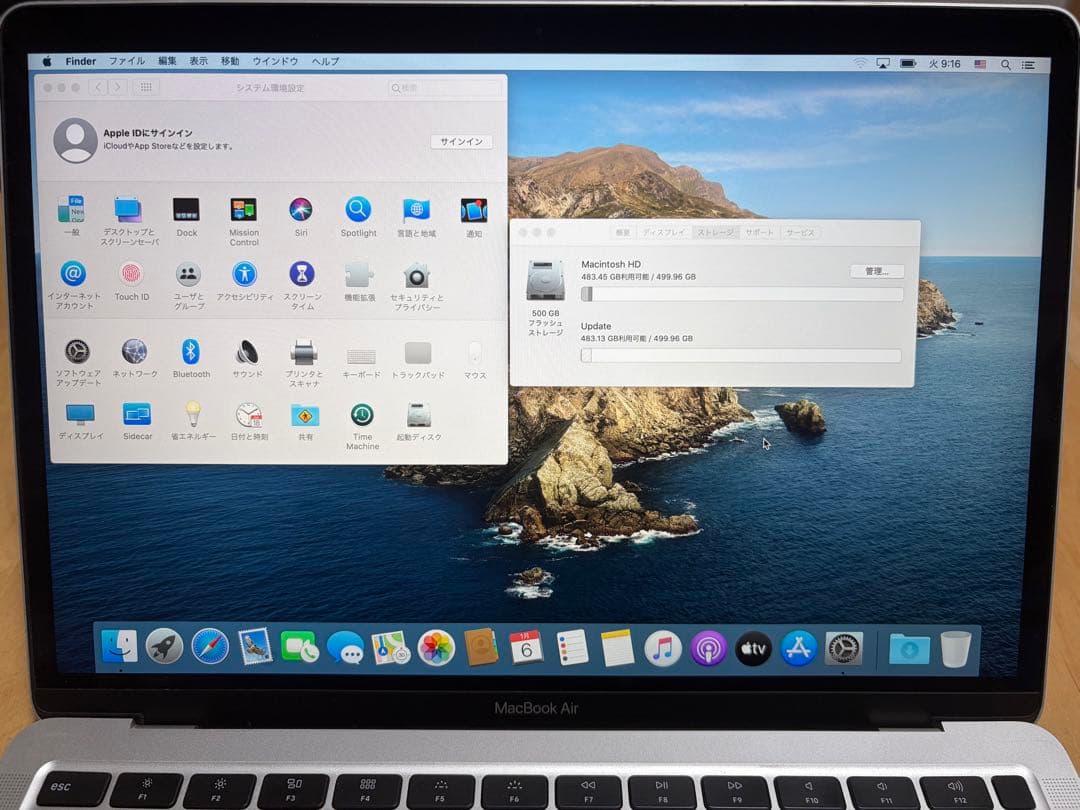Switch to the サポート tab
1080x810 pixels.
[759, 232]
